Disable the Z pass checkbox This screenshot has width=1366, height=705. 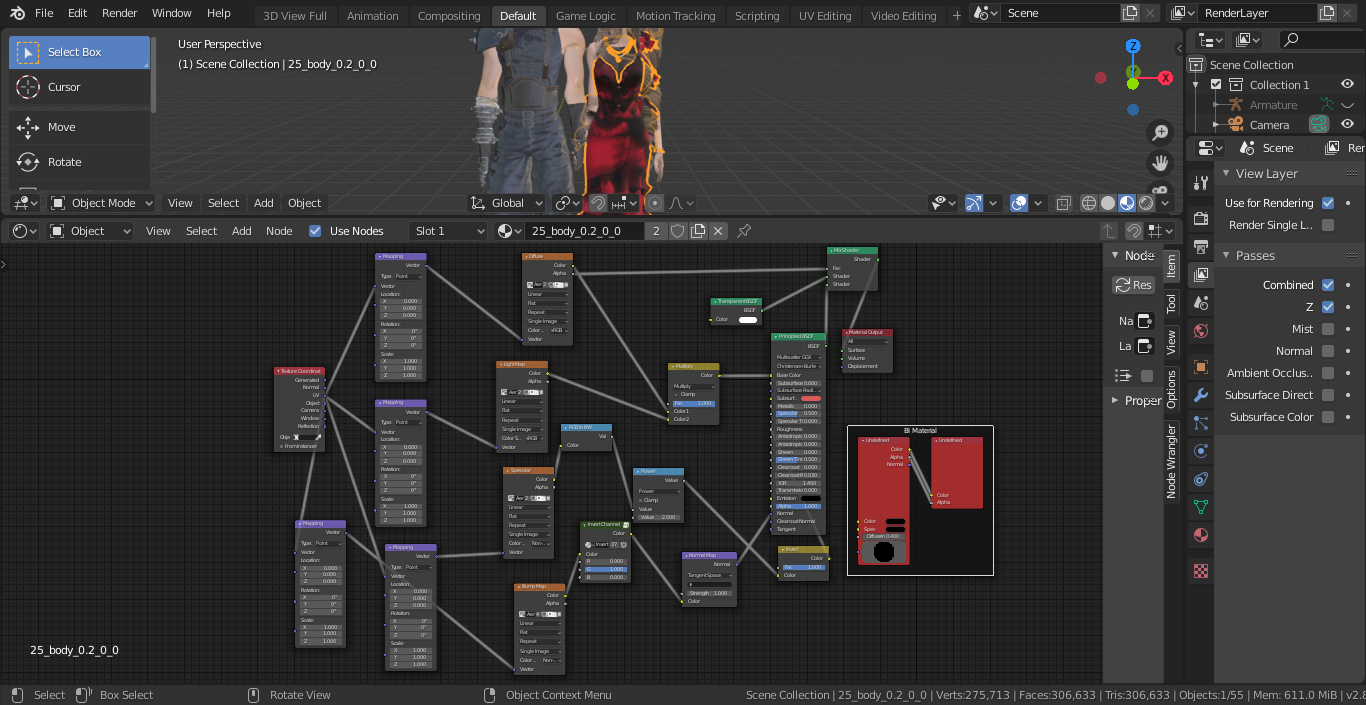coord(1328,307)
